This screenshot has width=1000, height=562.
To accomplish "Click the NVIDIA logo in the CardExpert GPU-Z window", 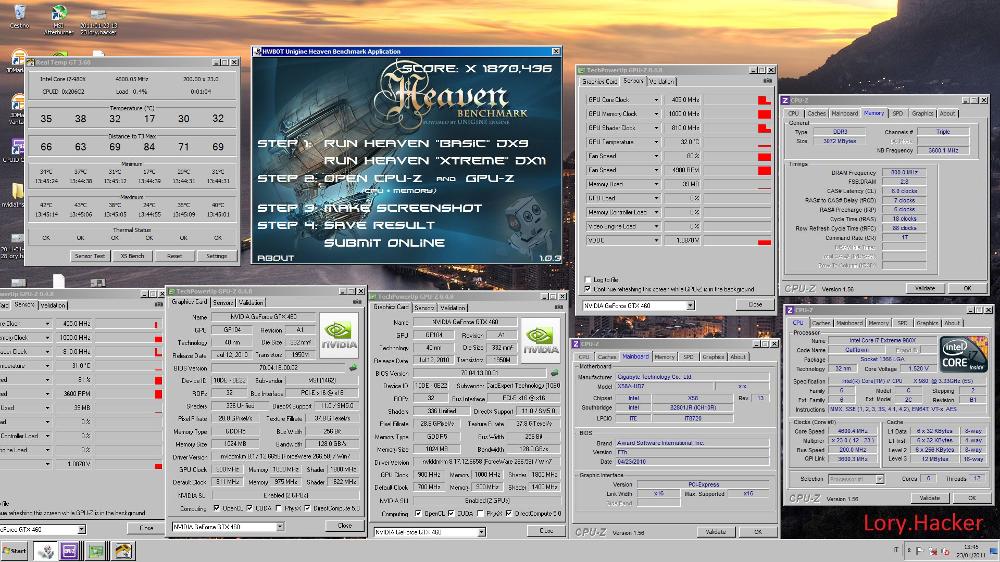I will click(540, 341).
